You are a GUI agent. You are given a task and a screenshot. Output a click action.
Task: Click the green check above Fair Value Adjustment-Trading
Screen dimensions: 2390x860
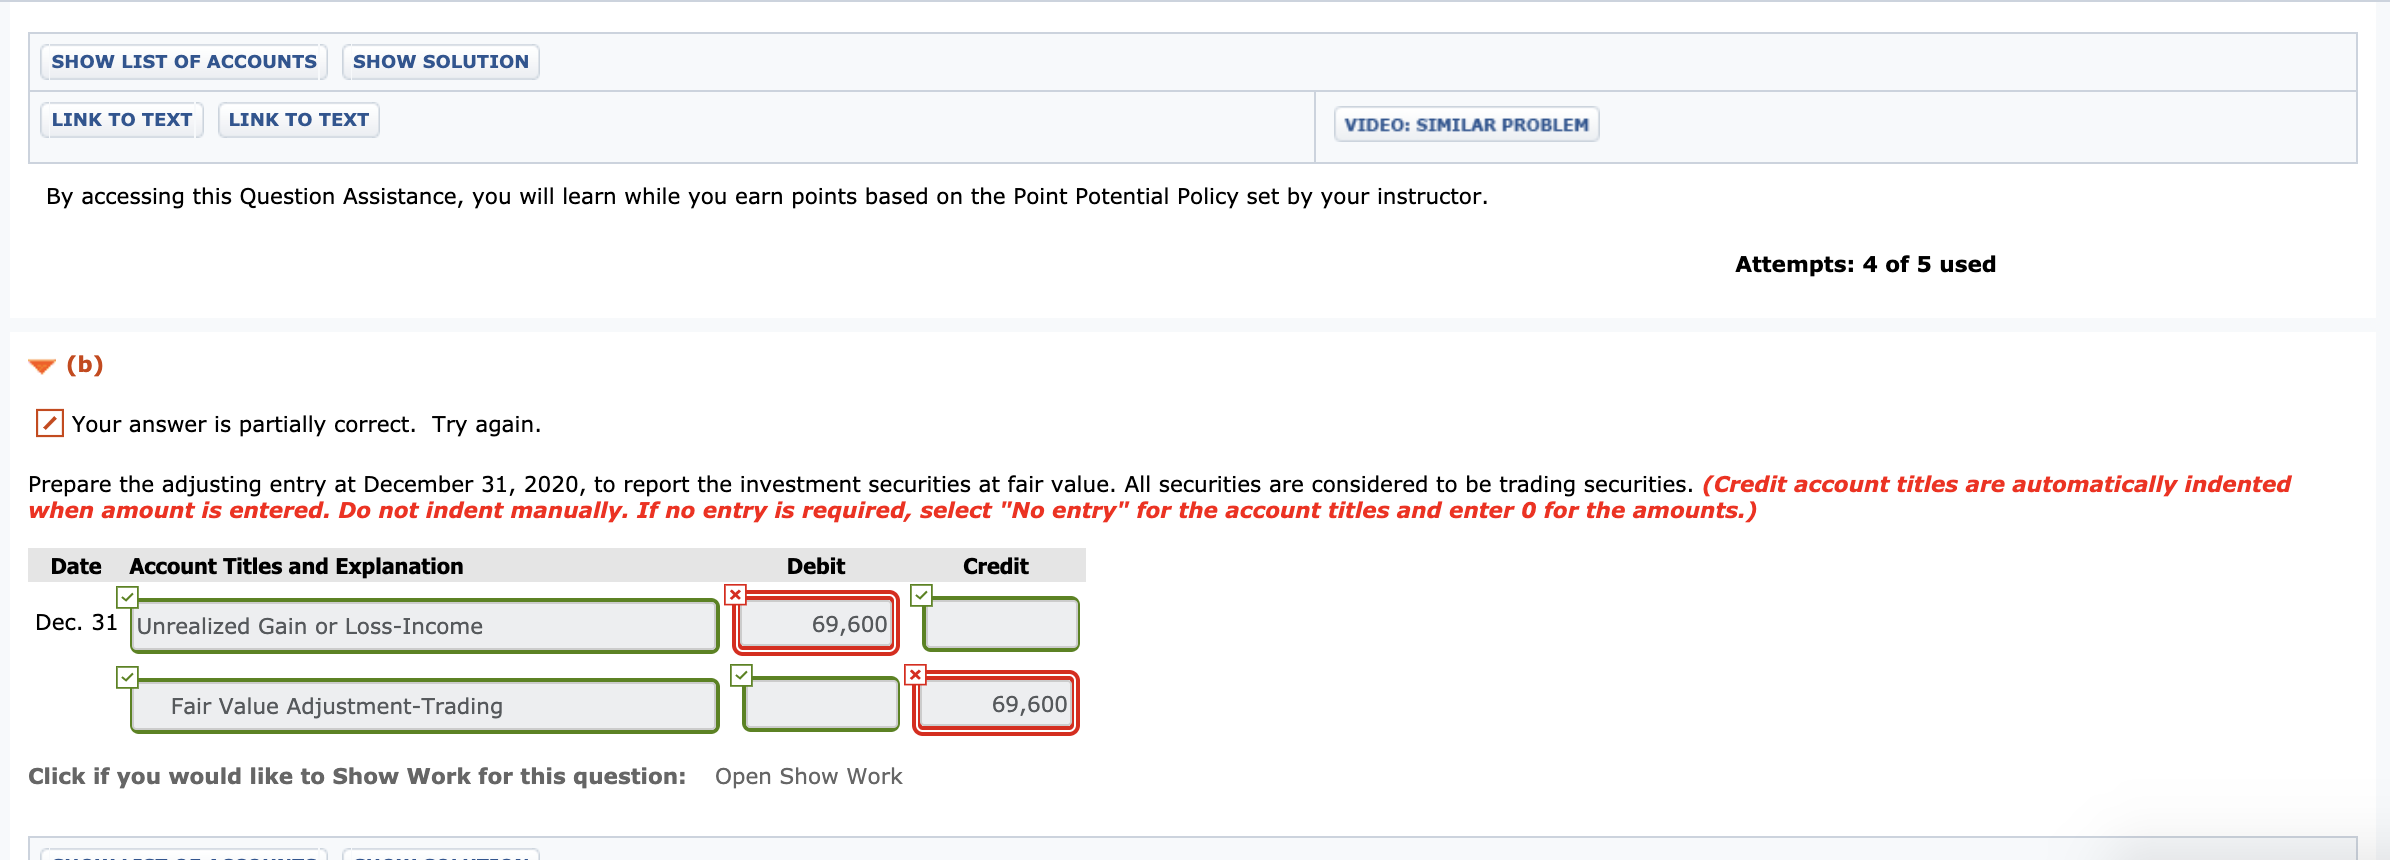pyautogui.click(x=127, y=676)
